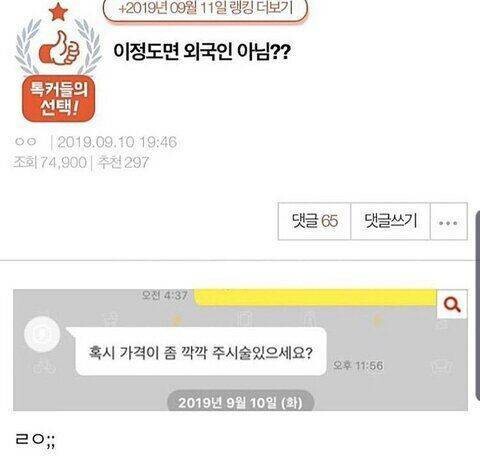Click the author name ㅇㅇ
The width and height of the screenshot is (480, 466).
pos(26,142)
